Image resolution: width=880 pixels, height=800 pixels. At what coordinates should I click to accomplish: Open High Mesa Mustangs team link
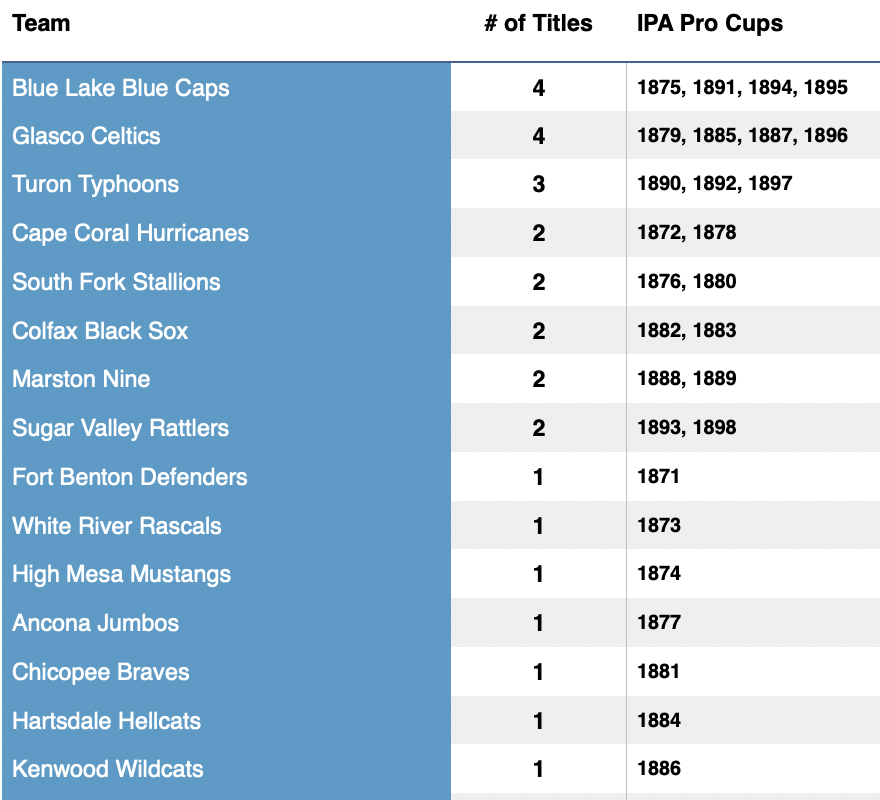click(121, 574)
